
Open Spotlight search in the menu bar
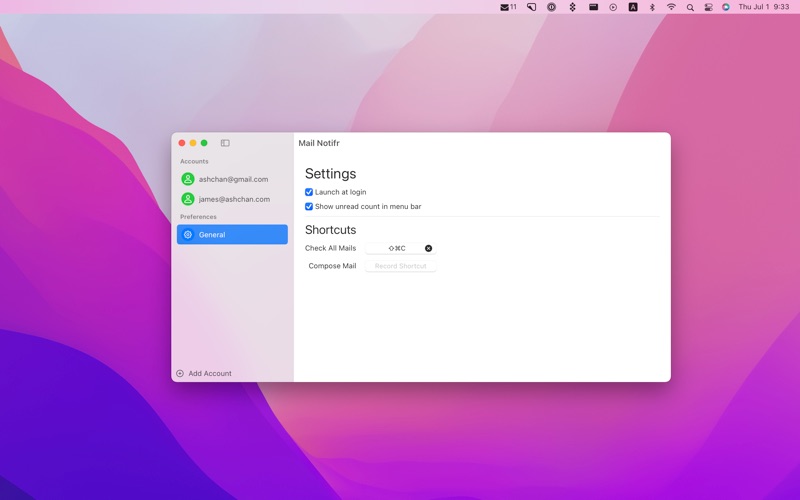[690, 7]
